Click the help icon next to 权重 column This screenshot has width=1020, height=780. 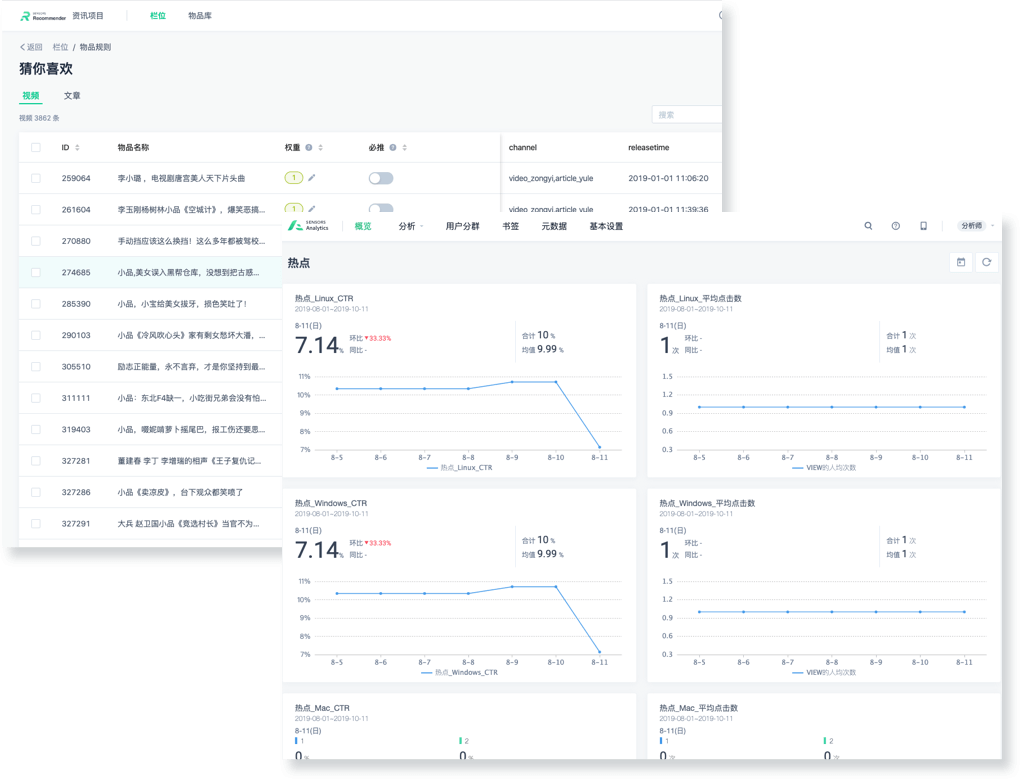[308, 148]
